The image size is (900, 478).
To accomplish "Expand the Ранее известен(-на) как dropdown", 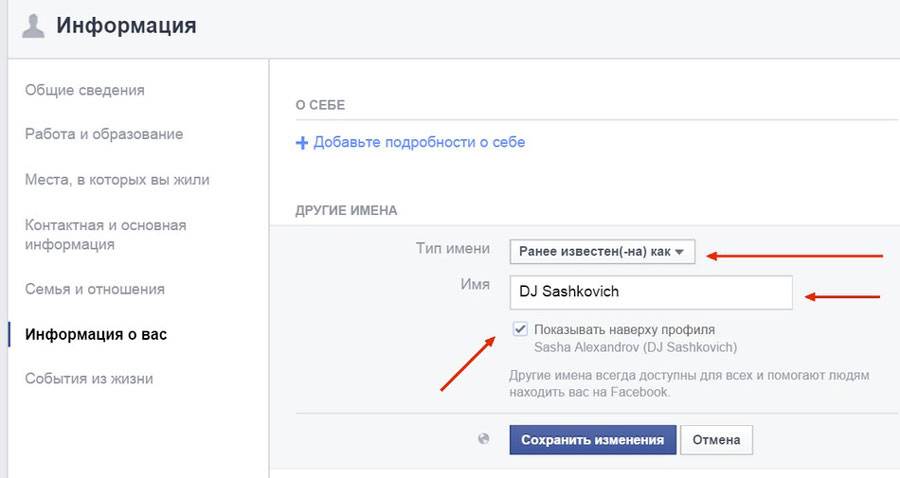I will pos(601,252).
